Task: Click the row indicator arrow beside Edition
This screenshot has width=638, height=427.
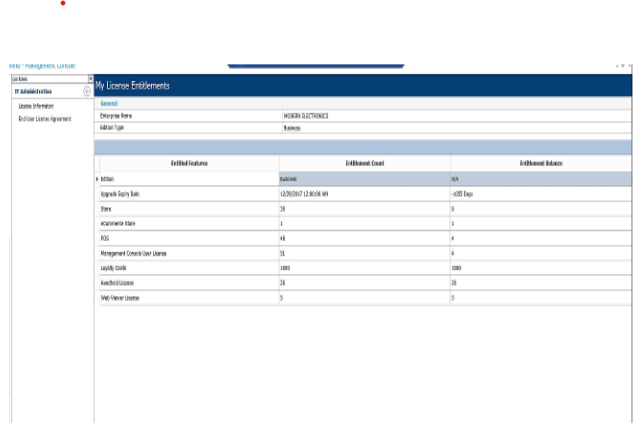Action: tap(97, 178)
